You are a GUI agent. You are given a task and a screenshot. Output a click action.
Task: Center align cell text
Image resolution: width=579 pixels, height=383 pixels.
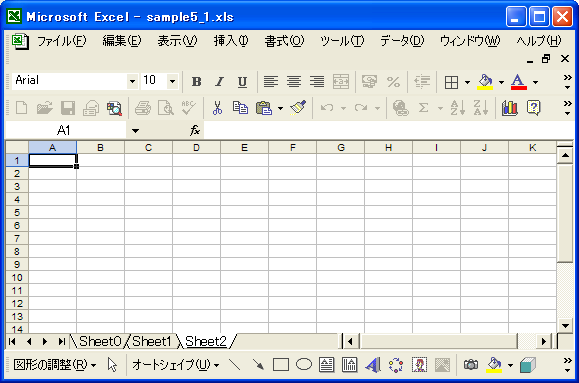pos(294,82)
